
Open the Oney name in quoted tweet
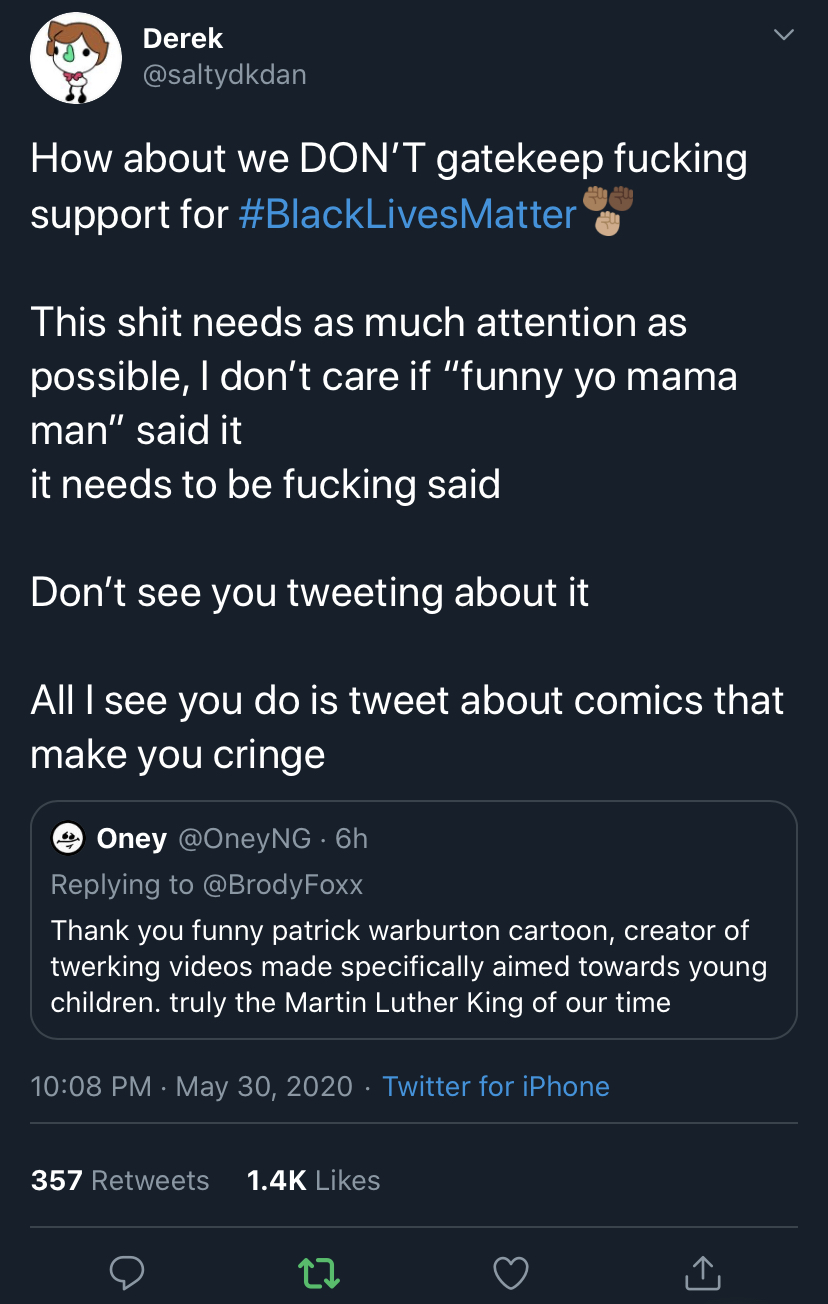(131, 838)
